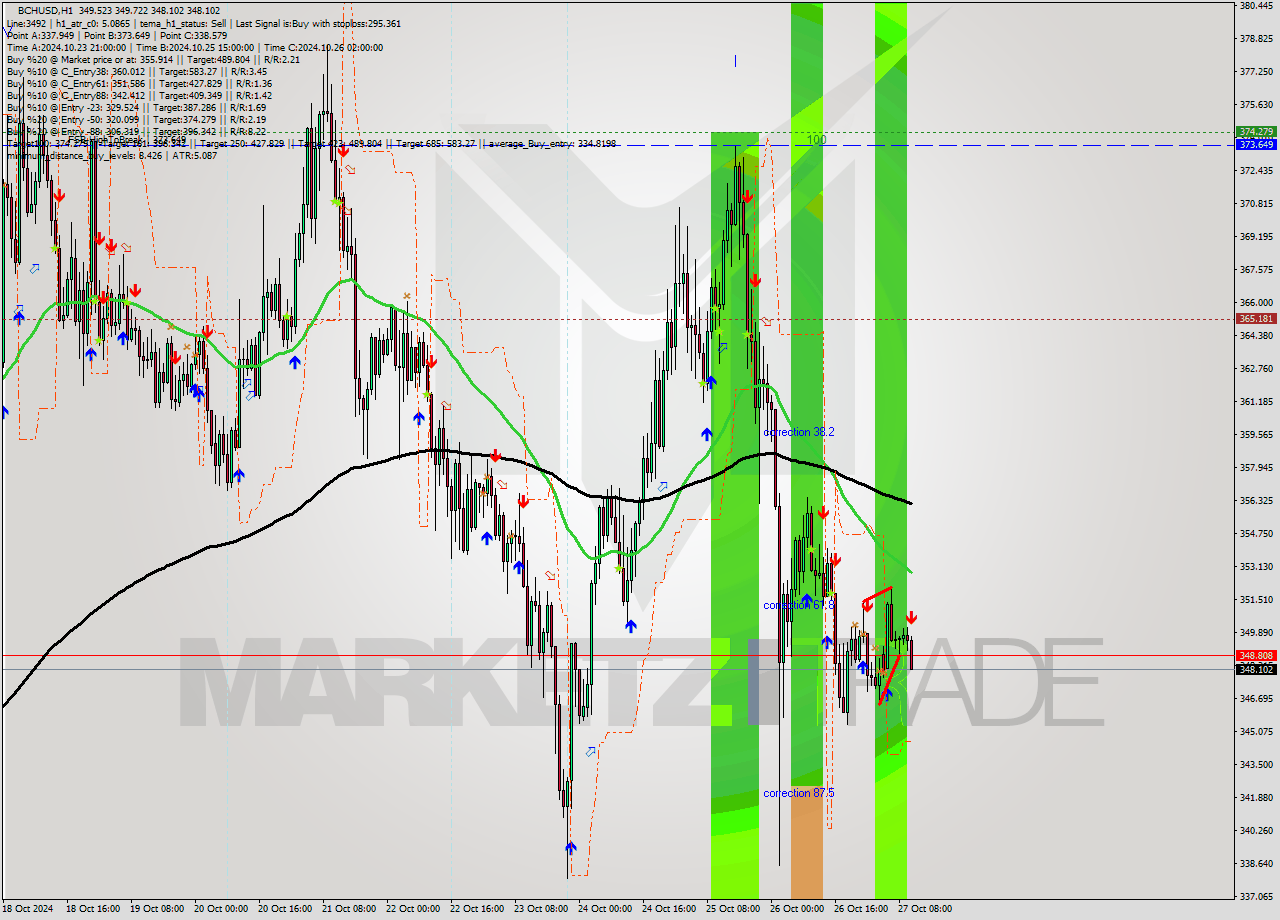The width and height of the screenshot is (1280, 920).
Task: Click the '22 Oct 00:00' time label
Action: [x=413, y=909]
